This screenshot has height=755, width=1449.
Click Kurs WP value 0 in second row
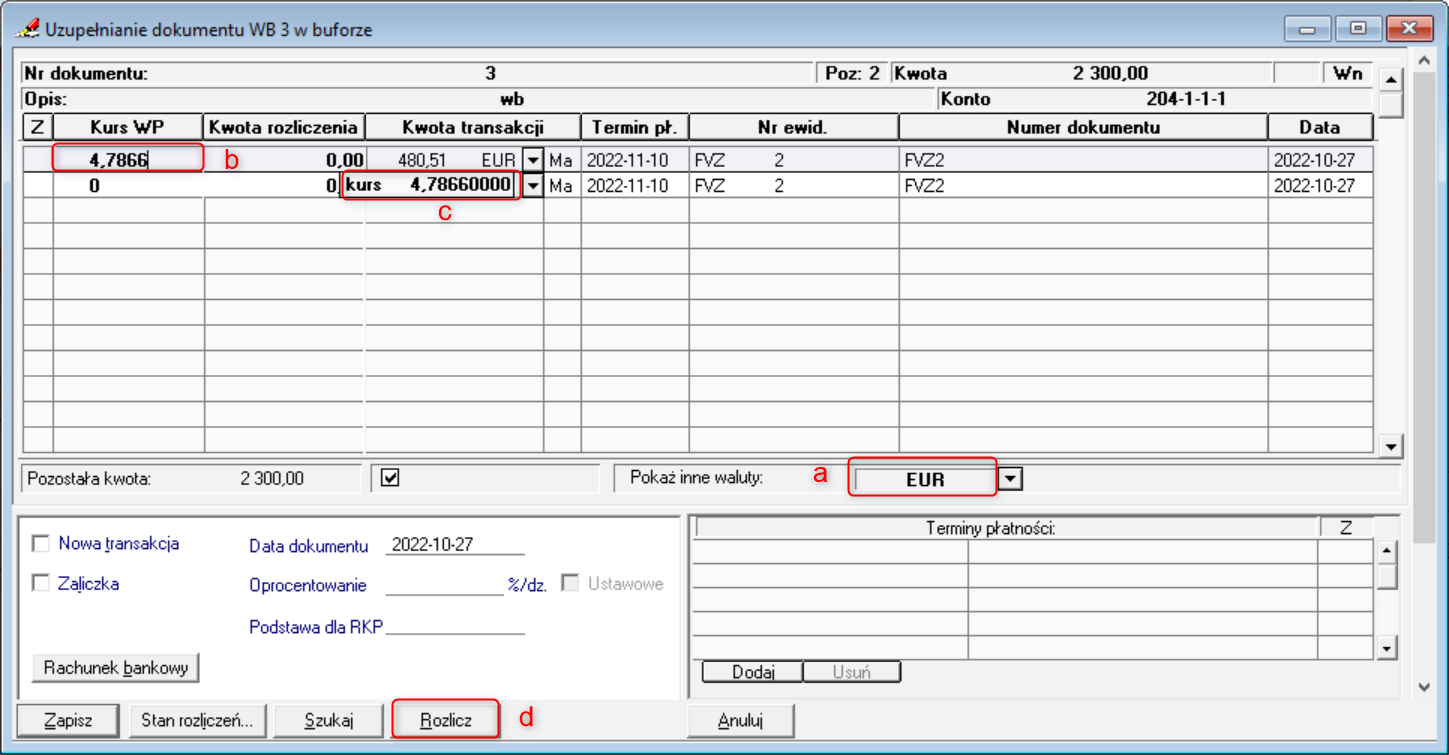click(x=128, y=186)
